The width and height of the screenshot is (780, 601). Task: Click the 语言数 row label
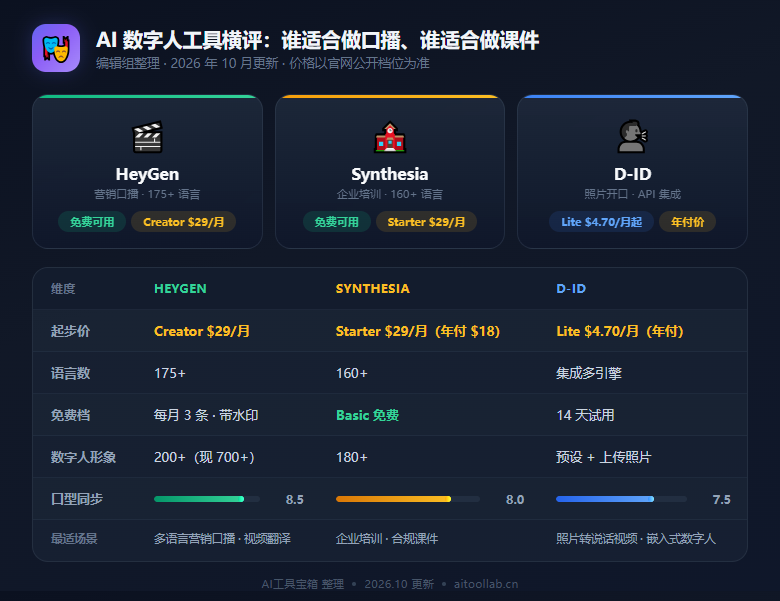coord(70,373)
